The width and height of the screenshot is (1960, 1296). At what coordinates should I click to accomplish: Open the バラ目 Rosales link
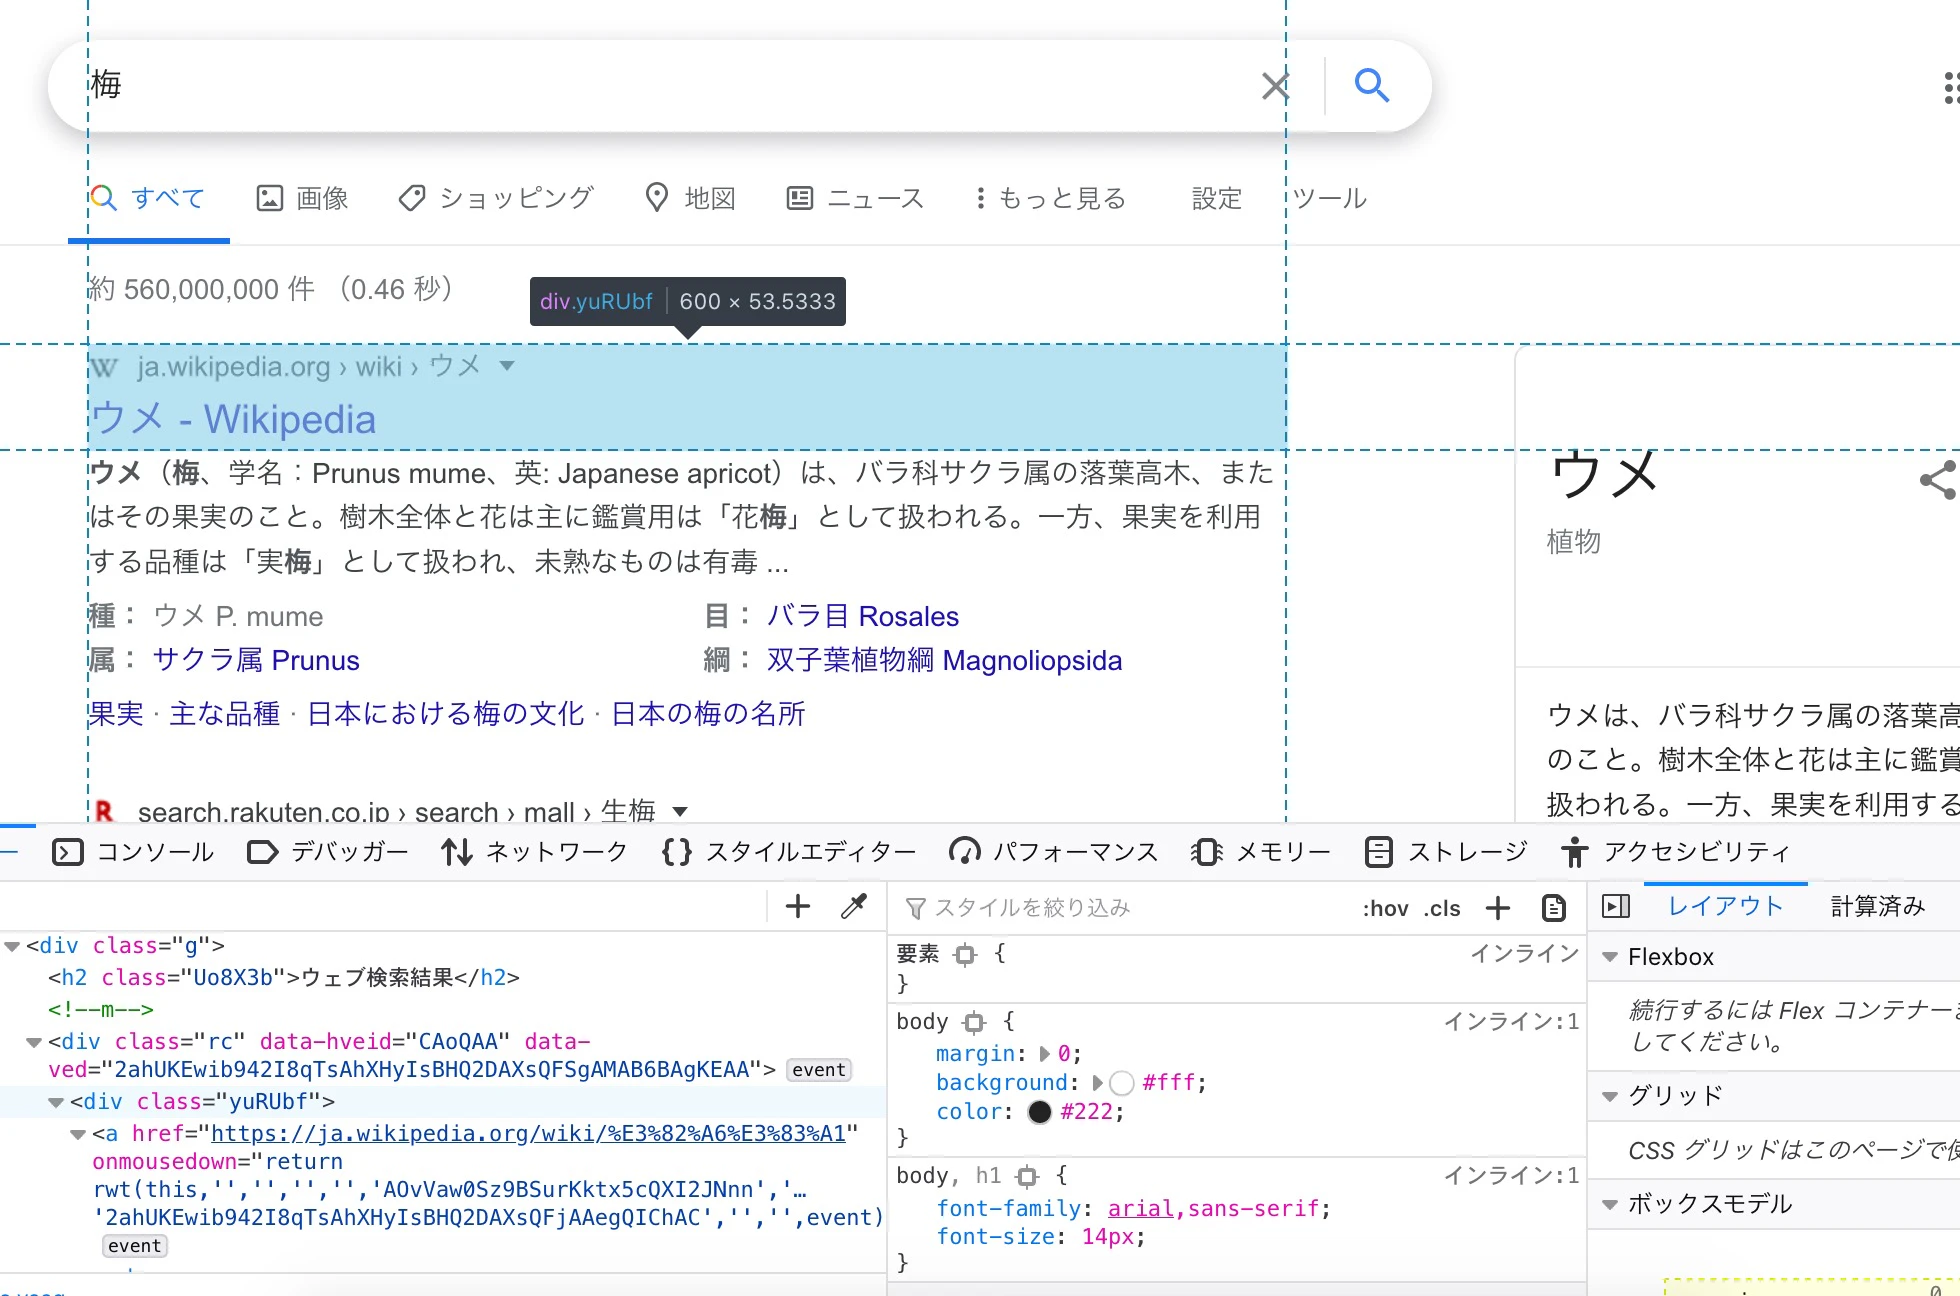(x=863, y=616)
